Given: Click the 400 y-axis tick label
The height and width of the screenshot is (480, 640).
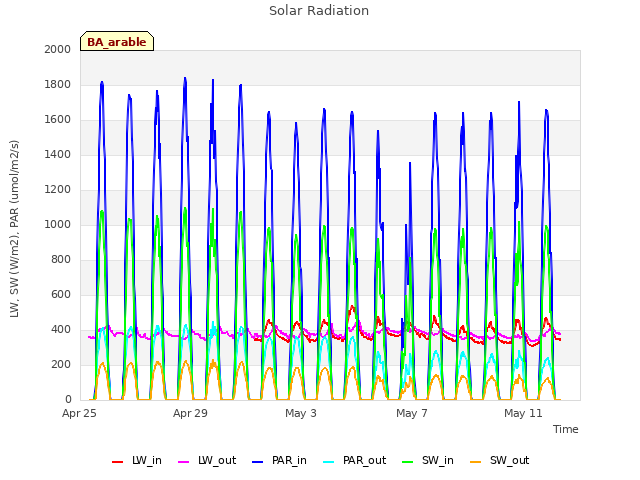Looking at the screenshot, I should (x=61, y=329).
